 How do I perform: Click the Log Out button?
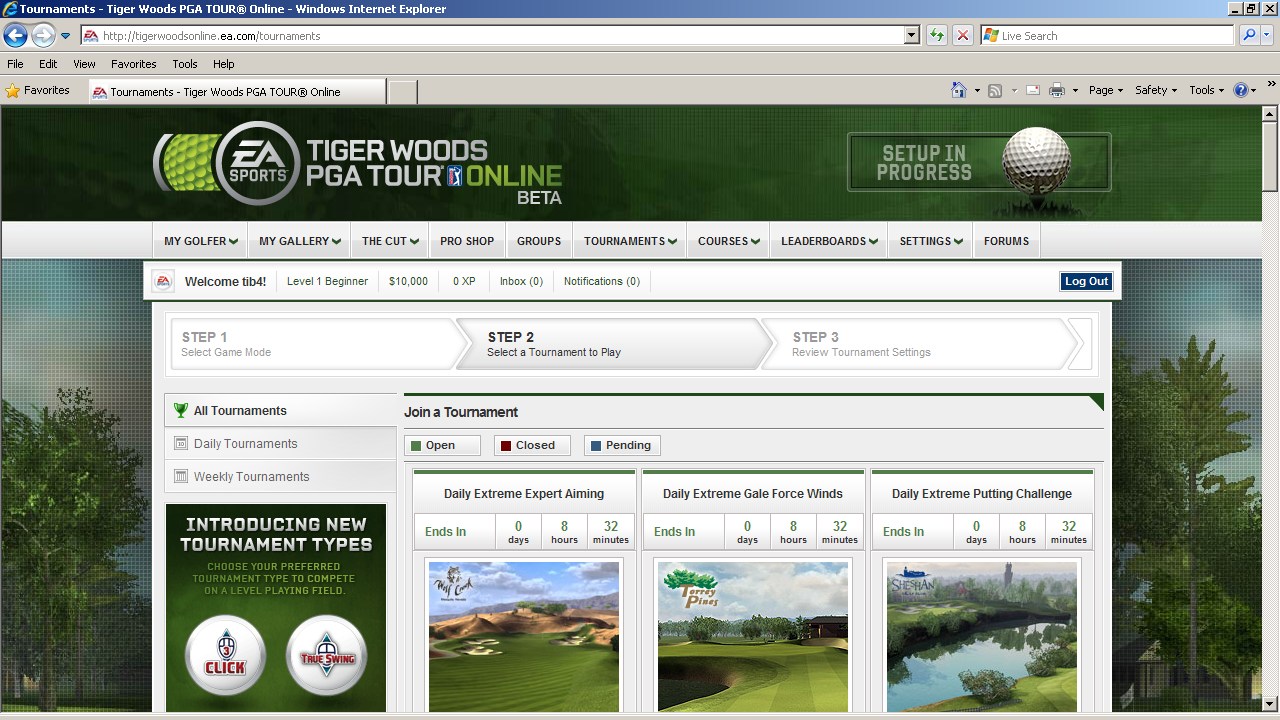point(1086,281)
